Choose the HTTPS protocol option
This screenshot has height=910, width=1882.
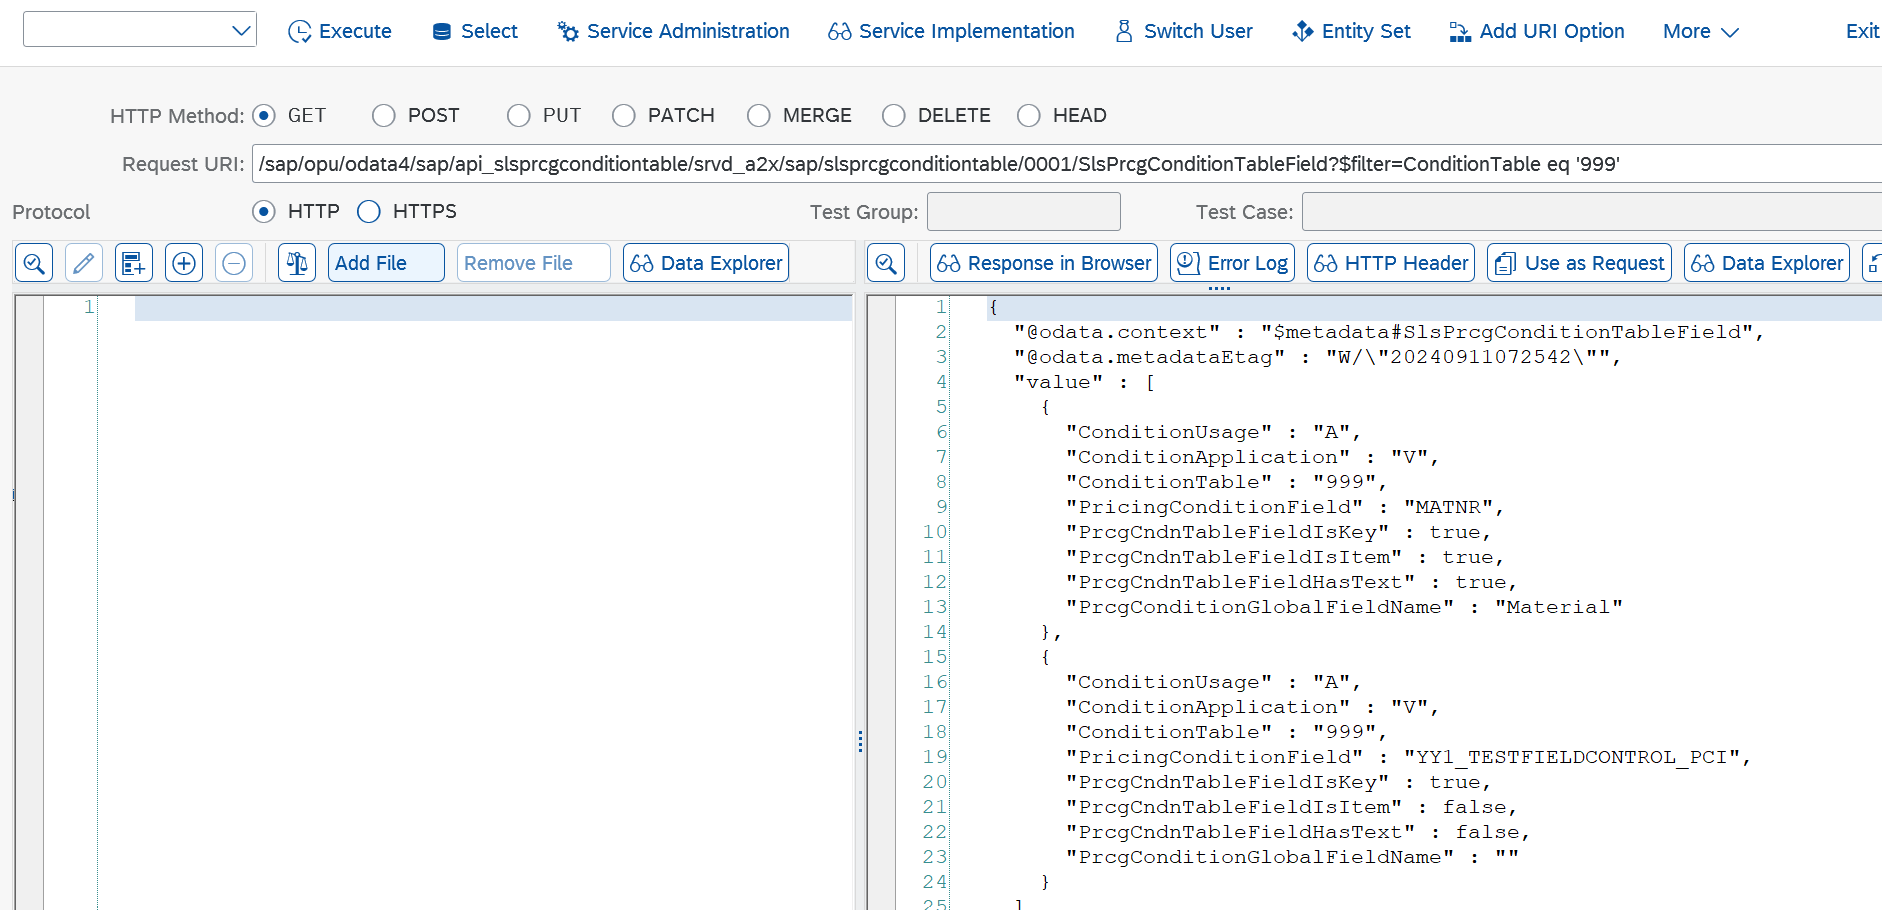[x=369, y=211]
